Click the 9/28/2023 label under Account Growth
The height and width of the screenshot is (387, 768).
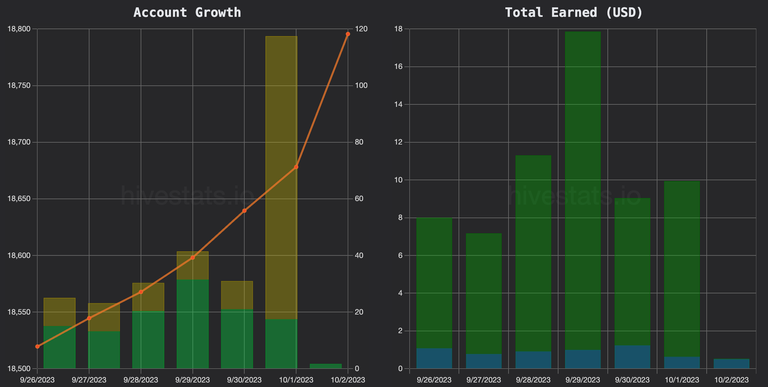[141, 380]
